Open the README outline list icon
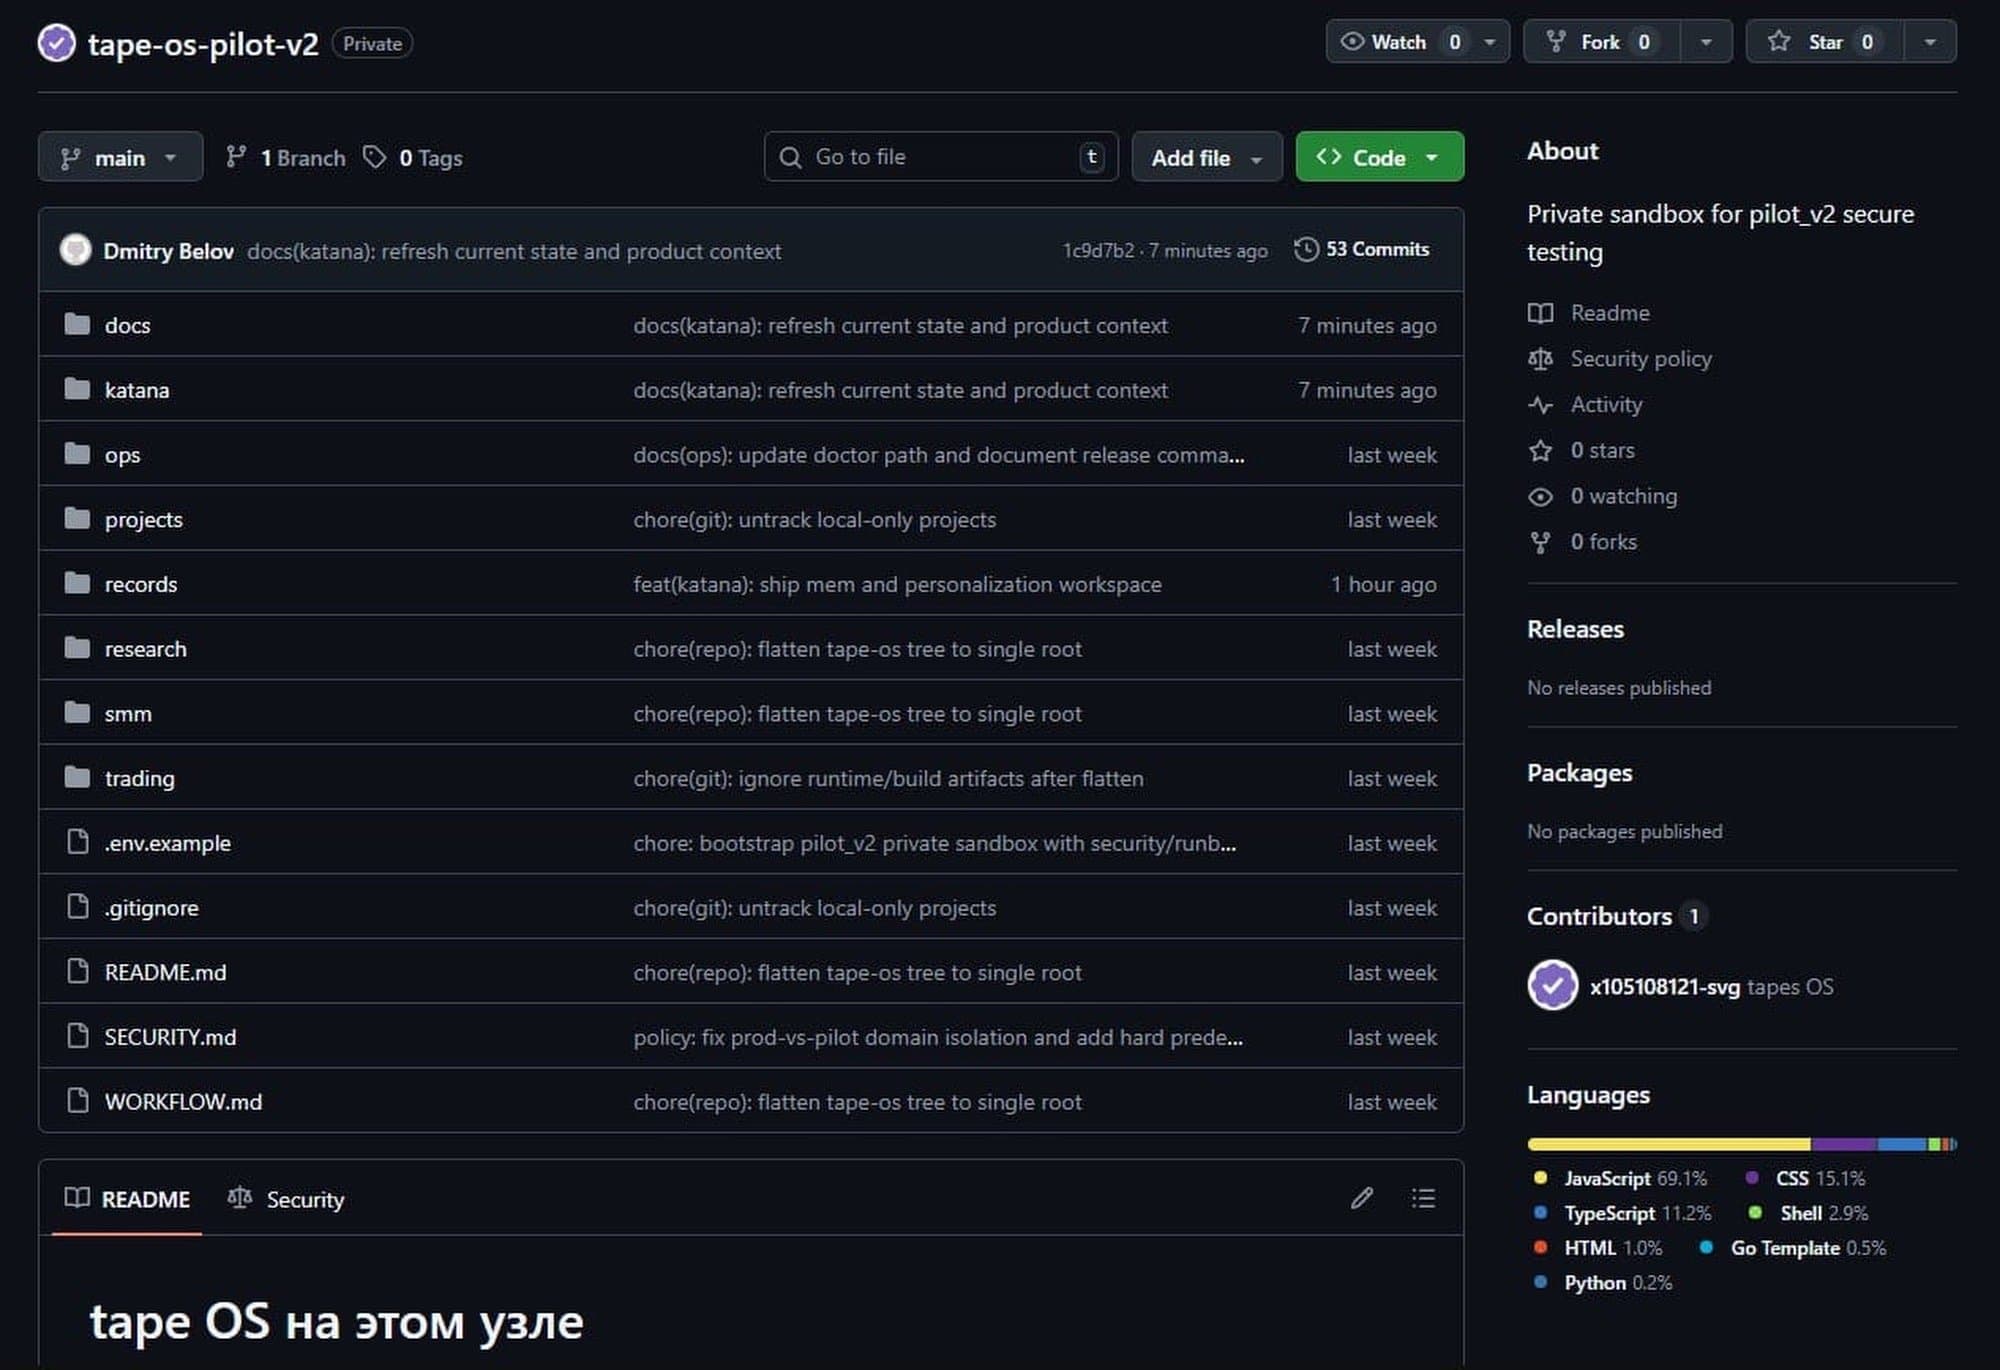The height and width of the screenshot is (1370, 2000). (1423, 1198)
